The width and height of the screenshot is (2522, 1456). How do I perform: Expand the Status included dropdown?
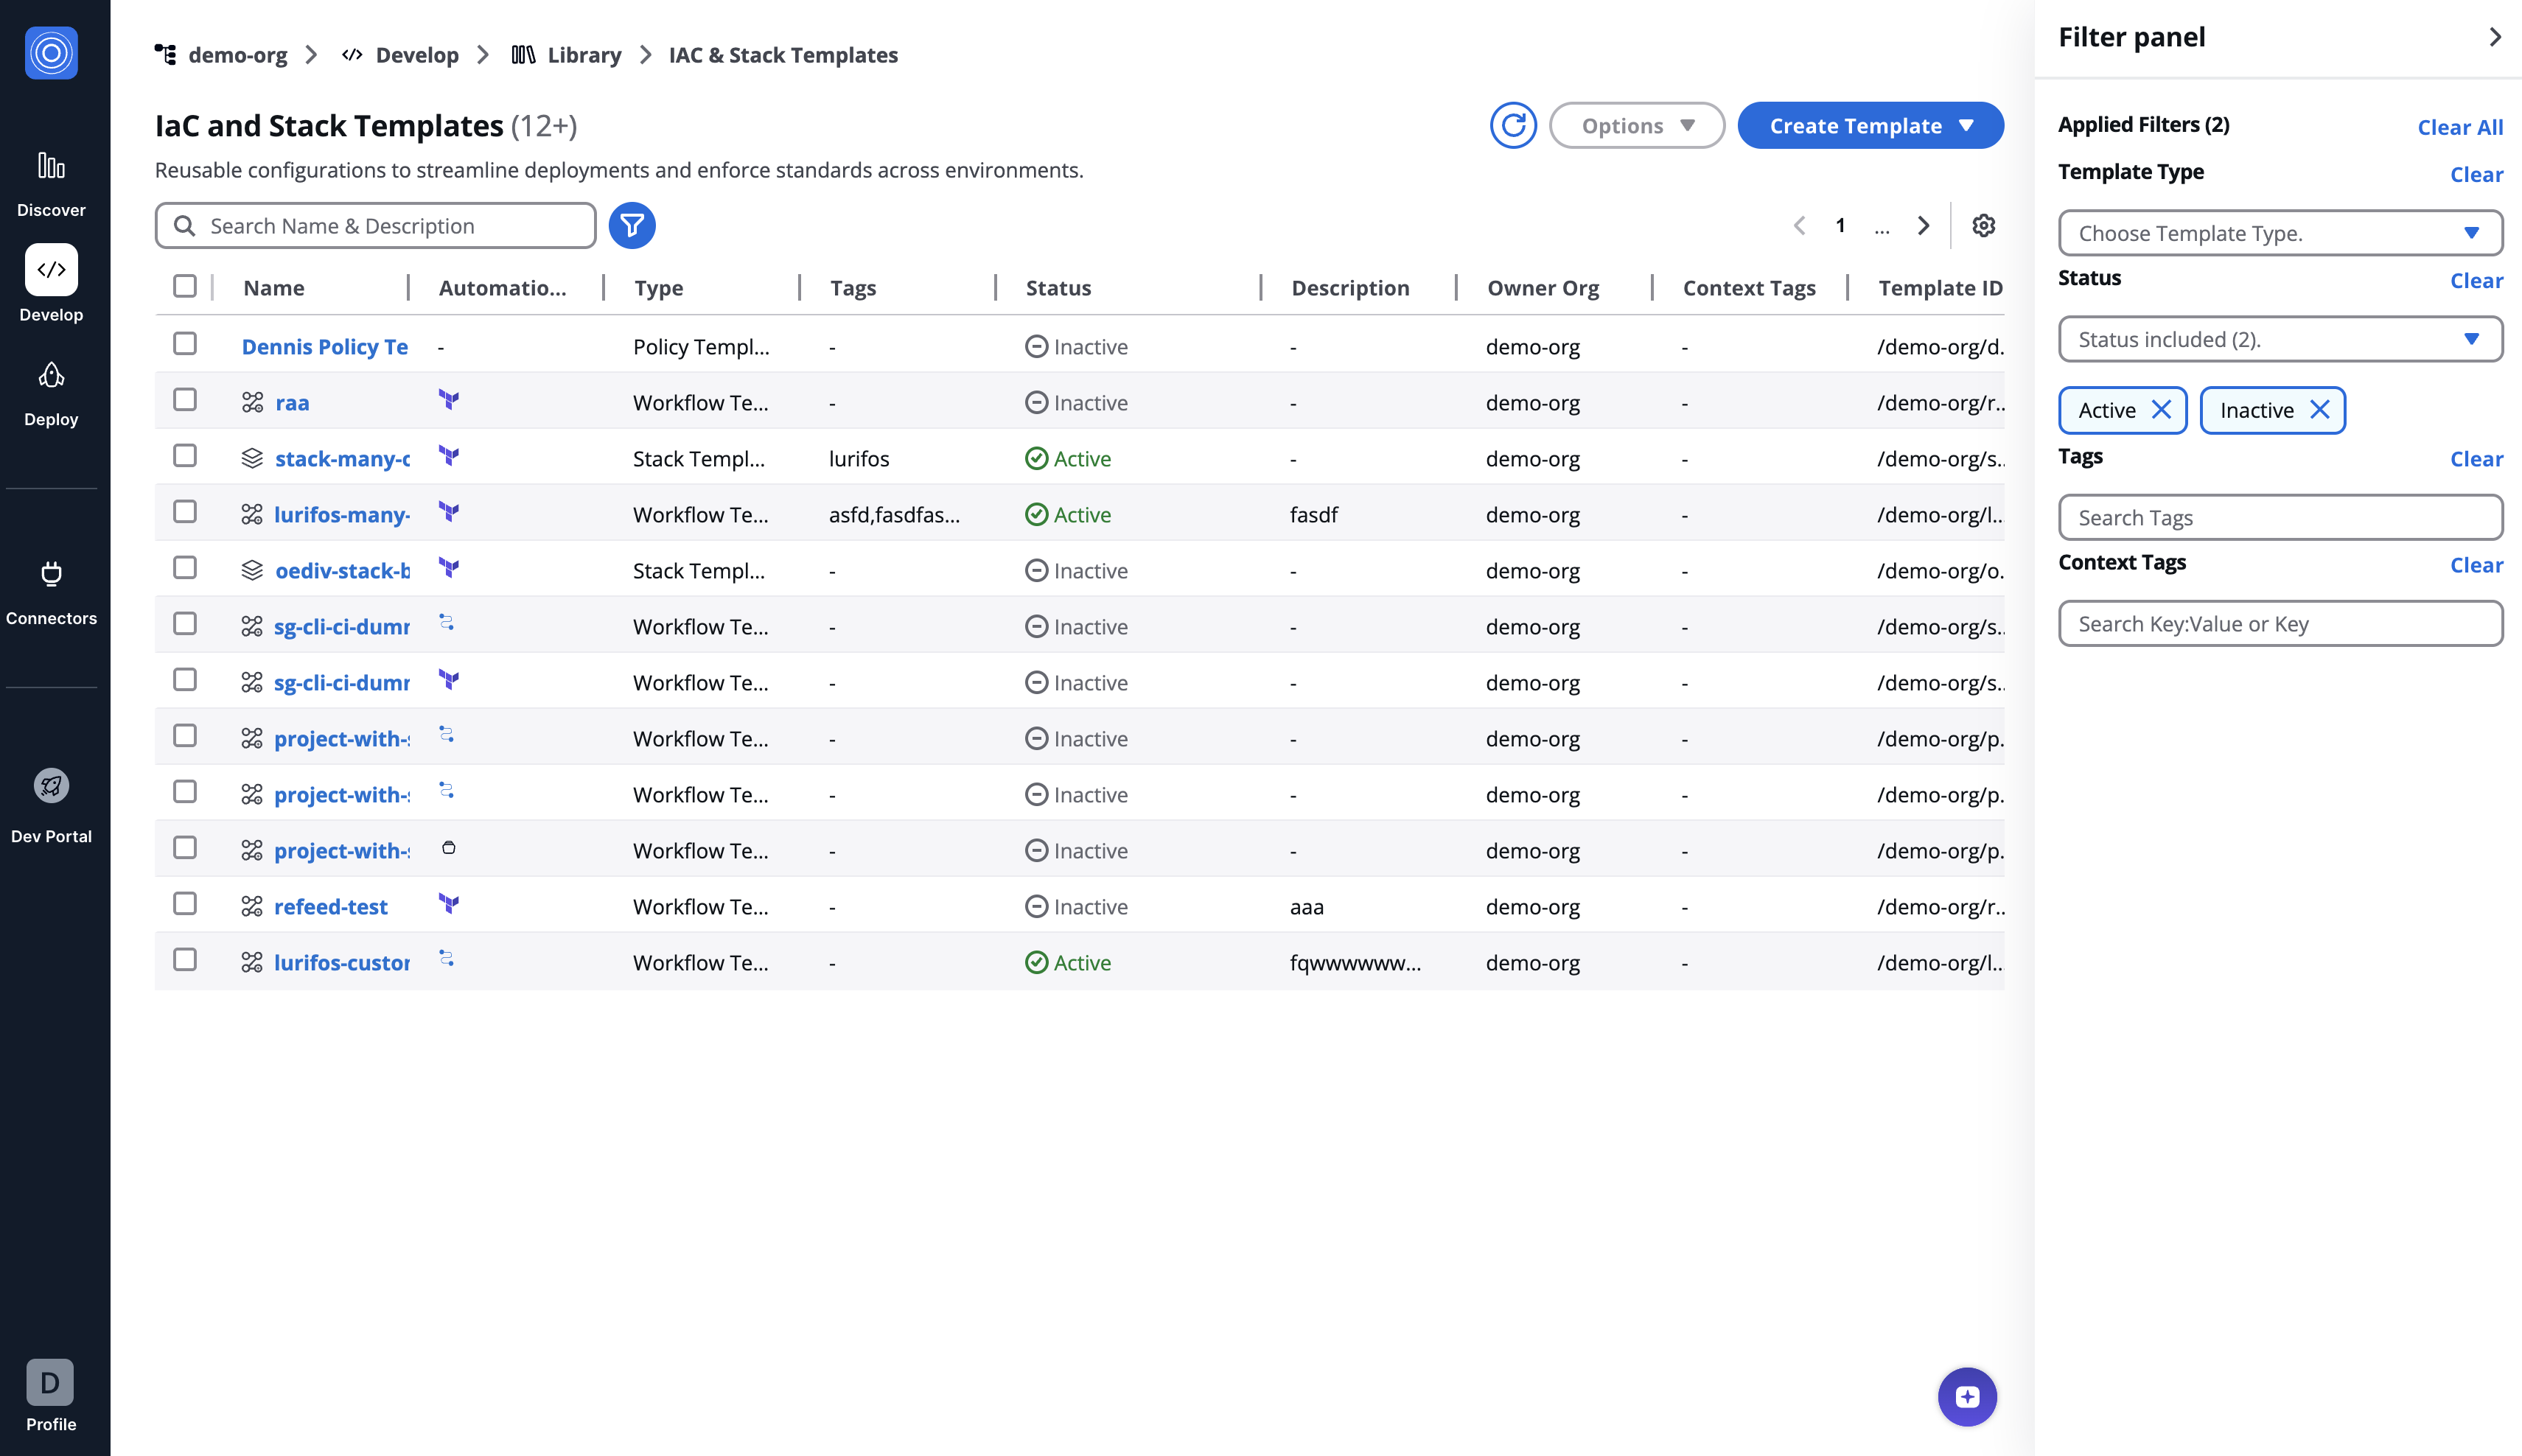pos(2280,339)
